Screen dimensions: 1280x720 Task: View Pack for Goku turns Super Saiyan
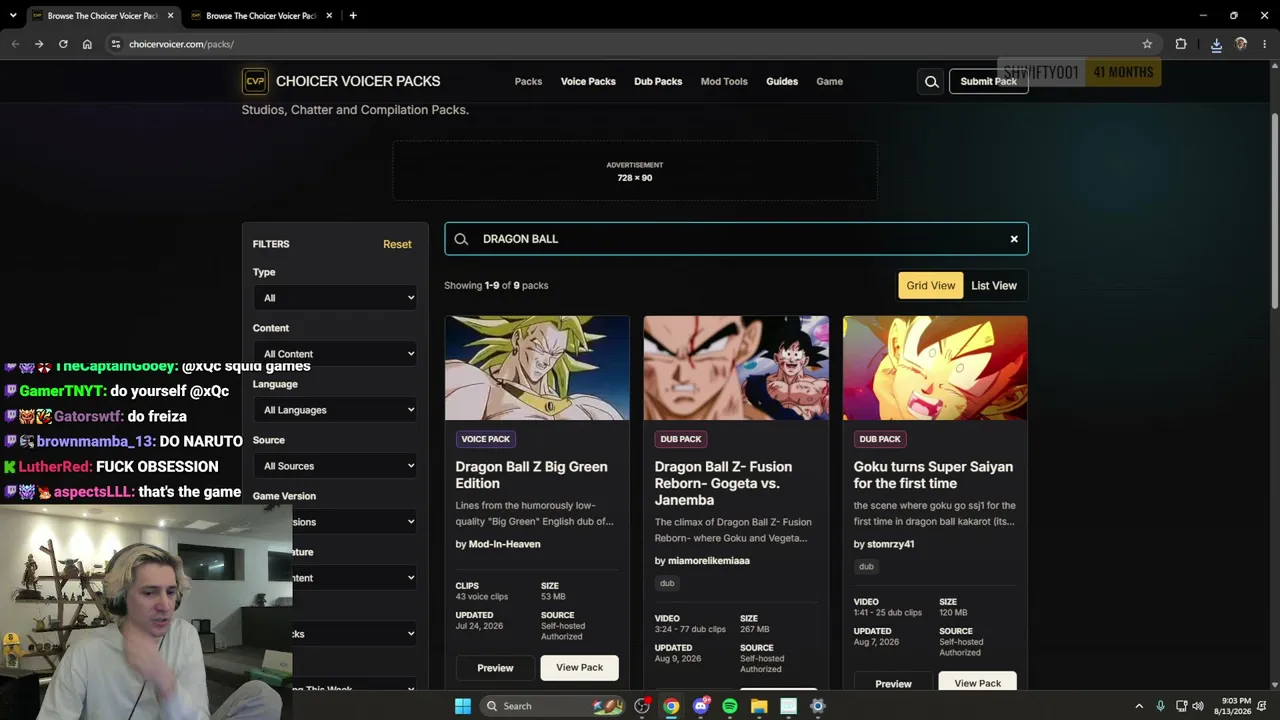pyautogui.click(x=978, y=683)
